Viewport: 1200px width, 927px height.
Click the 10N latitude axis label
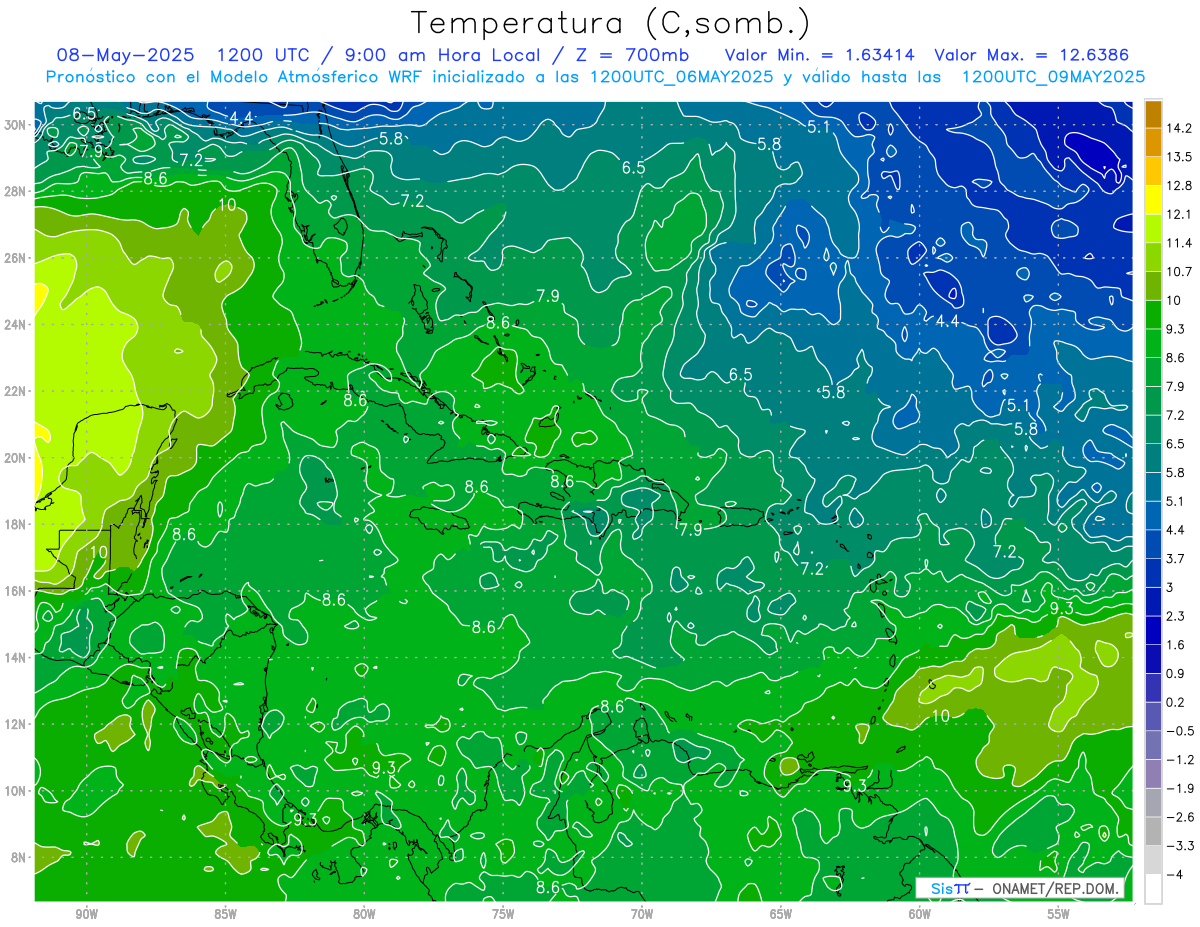click(x=15, y=791)
